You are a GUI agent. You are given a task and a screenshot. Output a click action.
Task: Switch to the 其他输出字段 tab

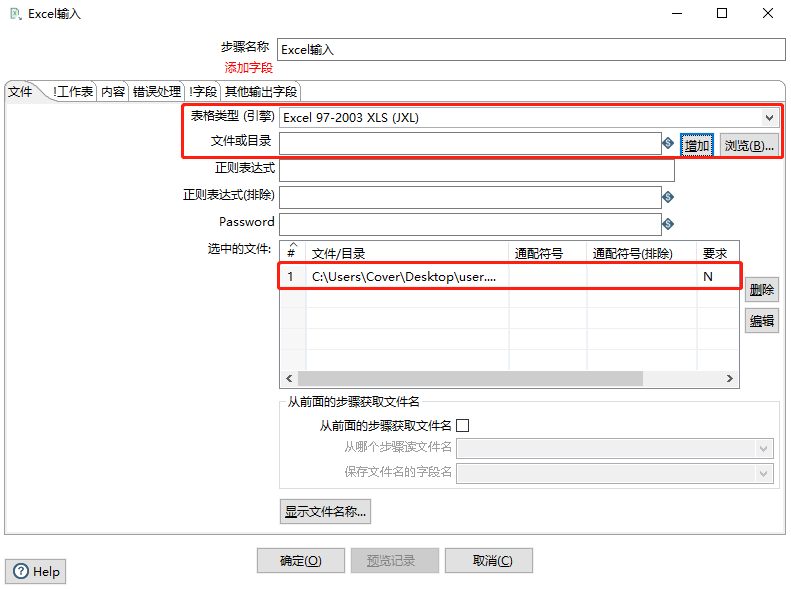[x=261, y=92]
